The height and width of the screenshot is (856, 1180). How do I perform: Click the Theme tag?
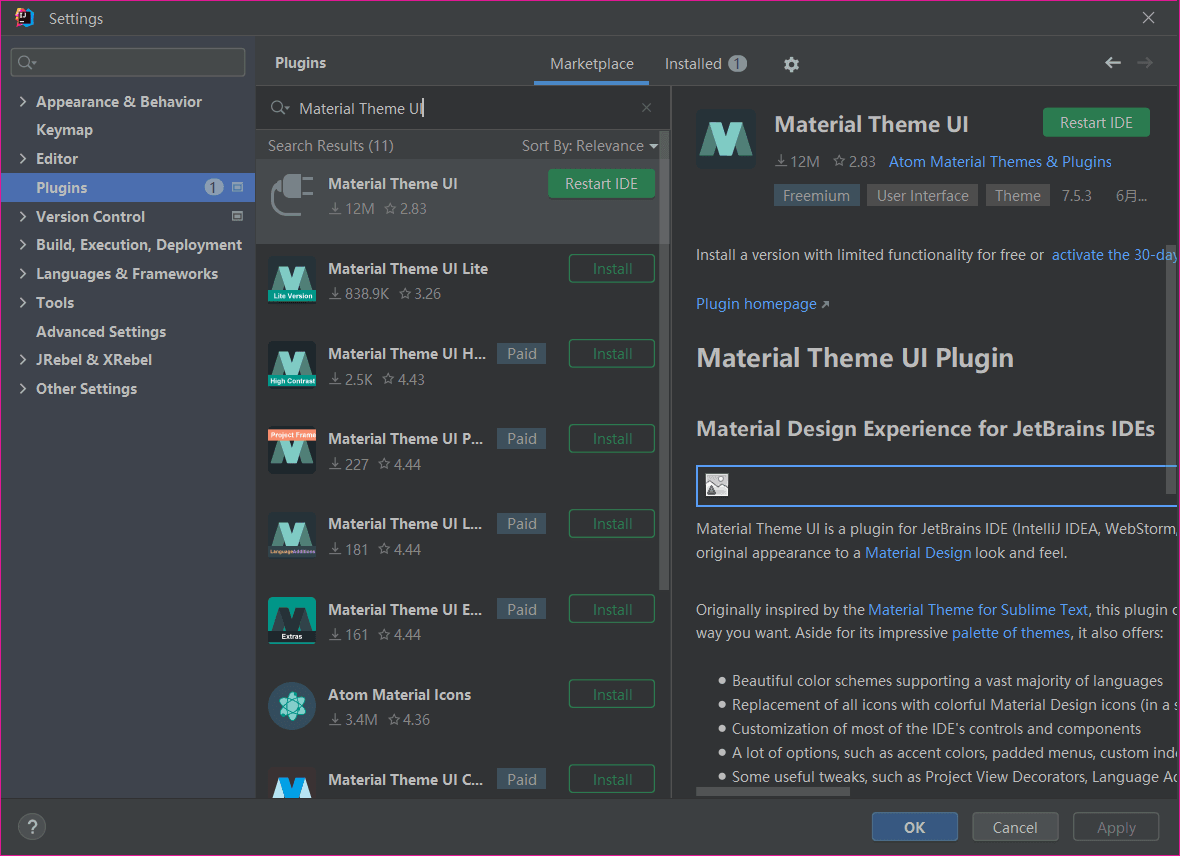(x=1017, y=196)
